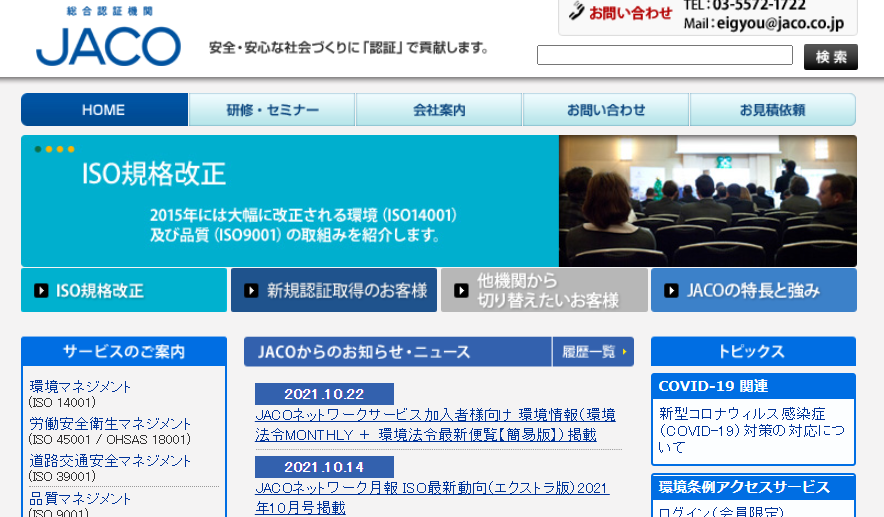884x517 pixels.
Task: Click the eigyou@jaco.co.jp mail address
Action: click(780, 24)
